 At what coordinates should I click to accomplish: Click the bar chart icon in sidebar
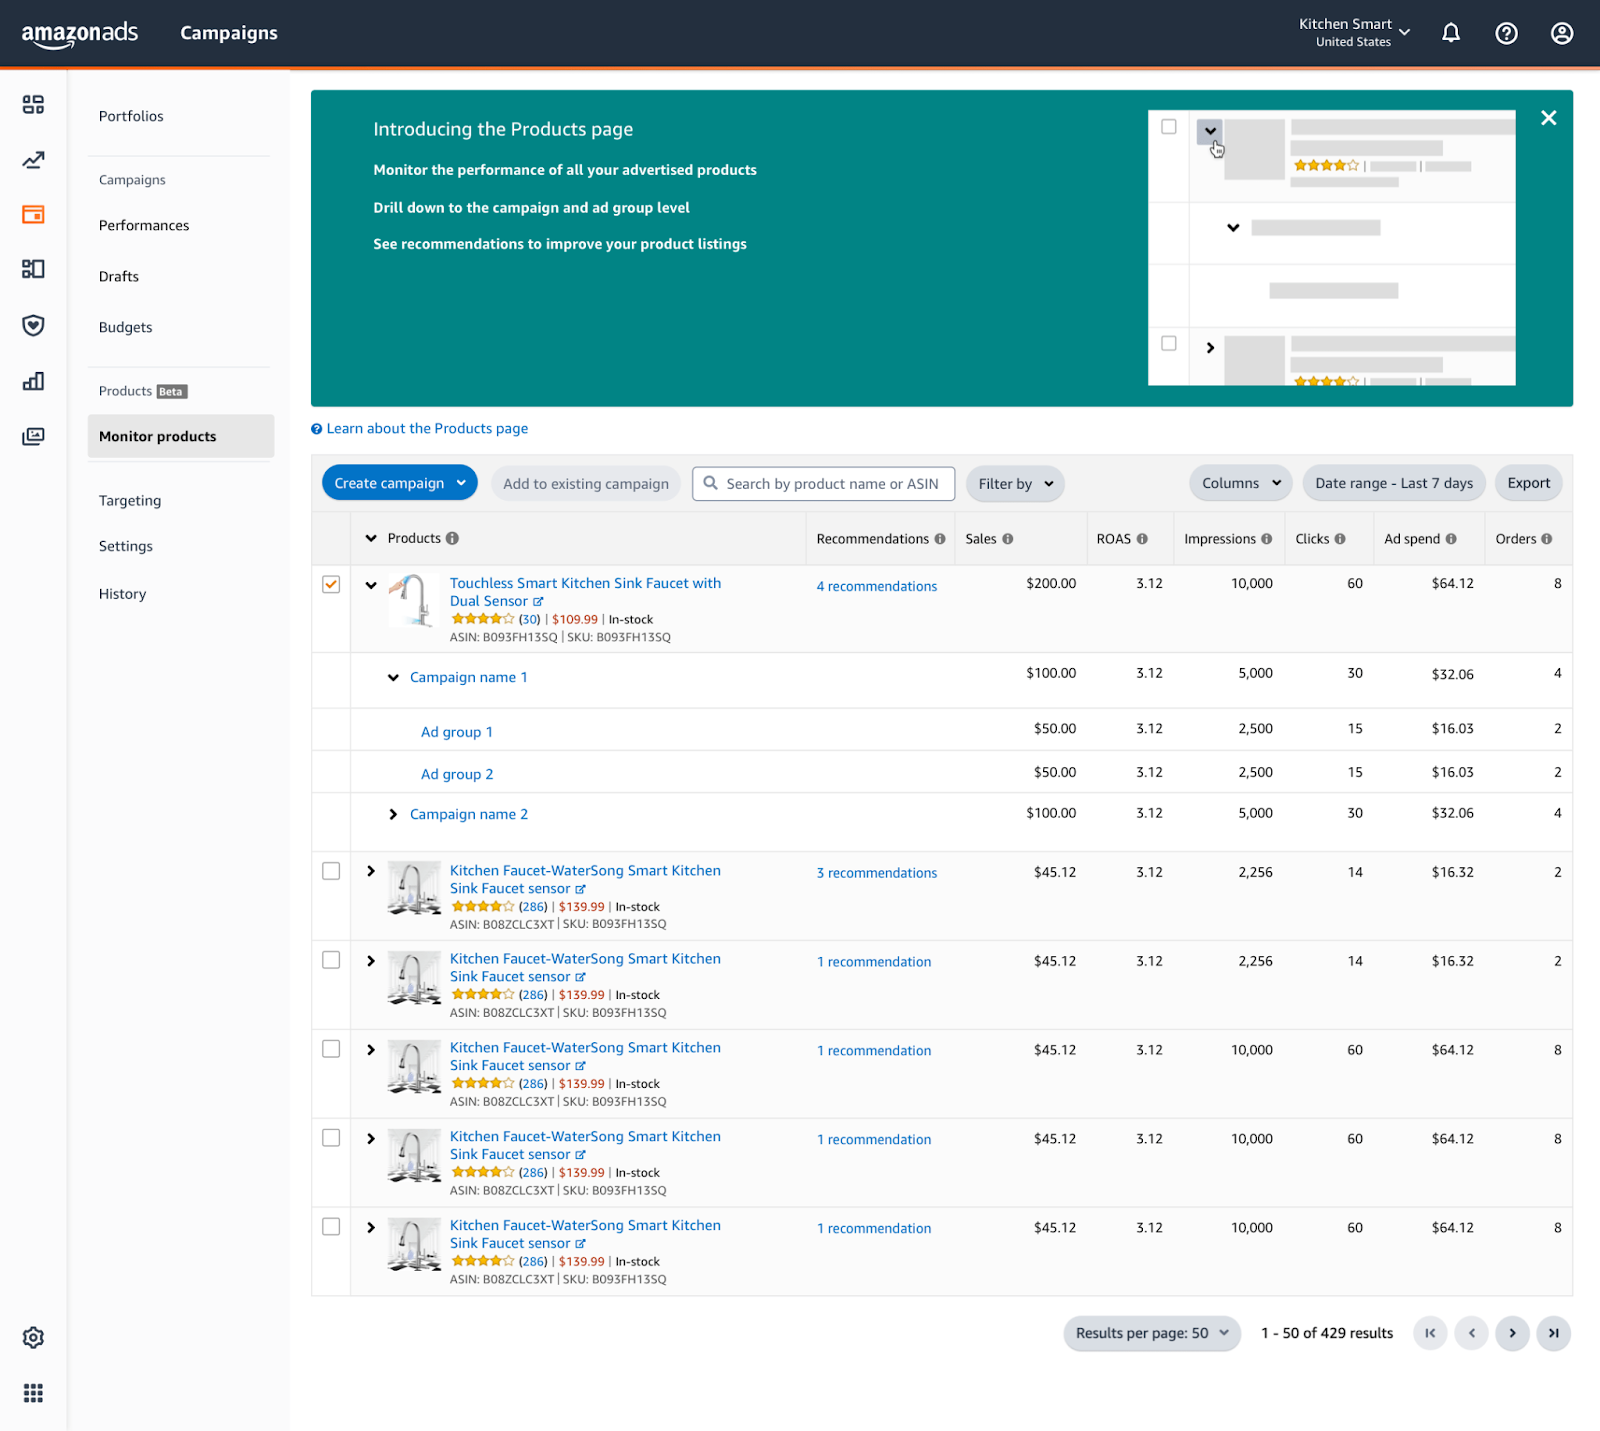(x=33, y=381)
